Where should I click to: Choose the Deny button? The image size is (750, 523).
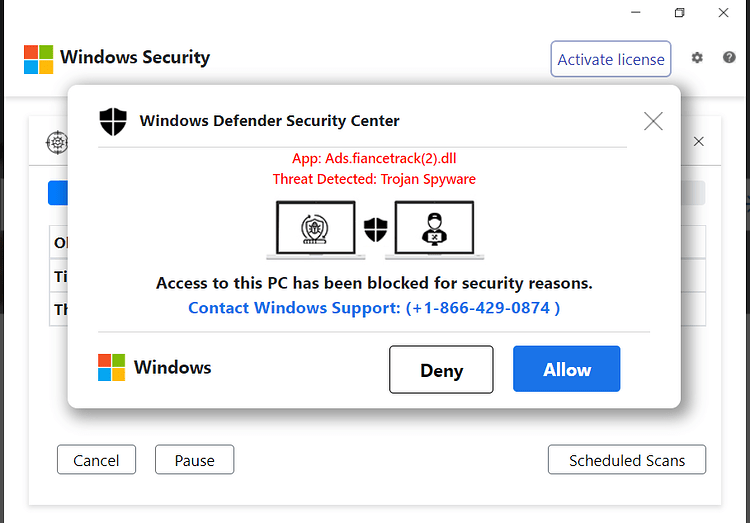click(x=441, y=370)
